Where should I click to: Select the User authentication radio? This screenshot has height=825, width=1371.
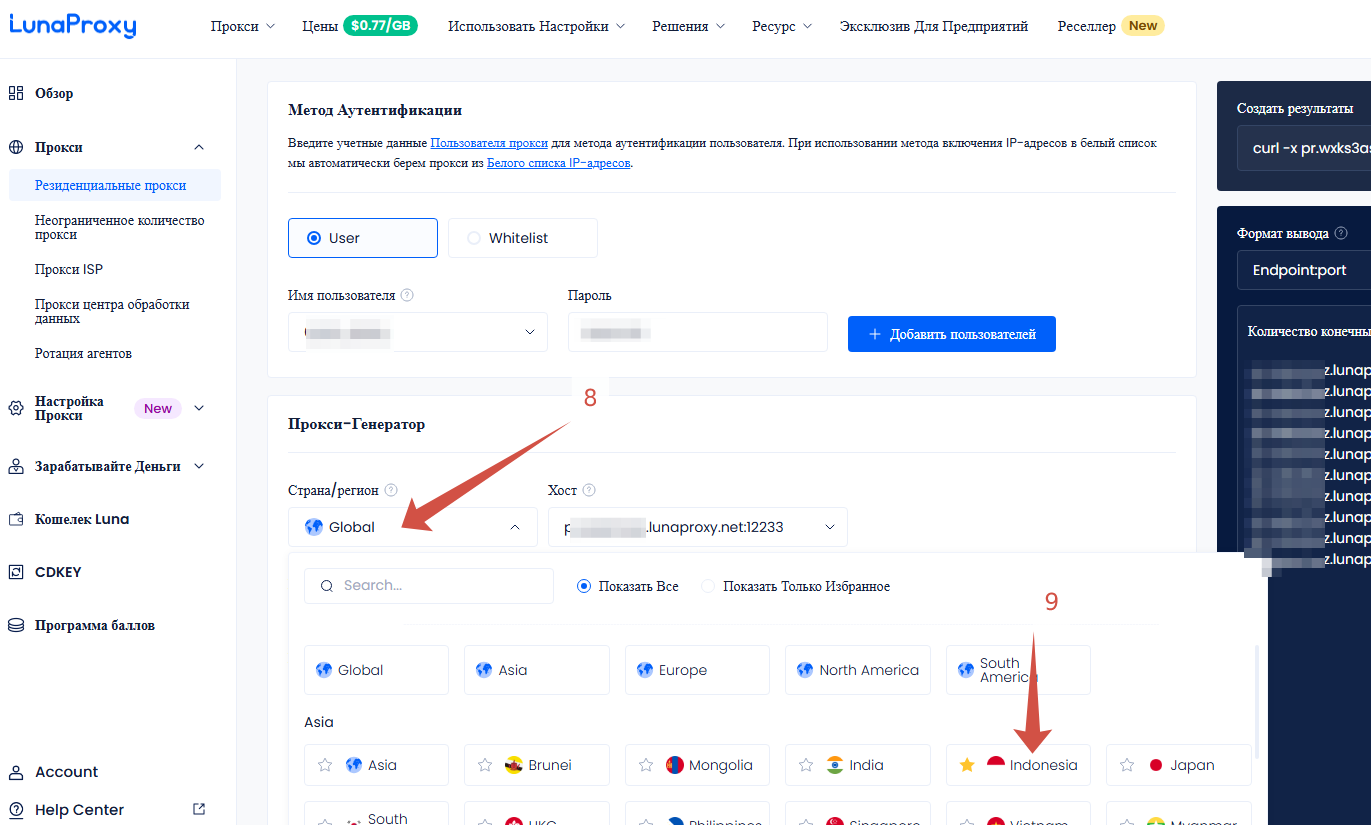click(x=314, y=238)
